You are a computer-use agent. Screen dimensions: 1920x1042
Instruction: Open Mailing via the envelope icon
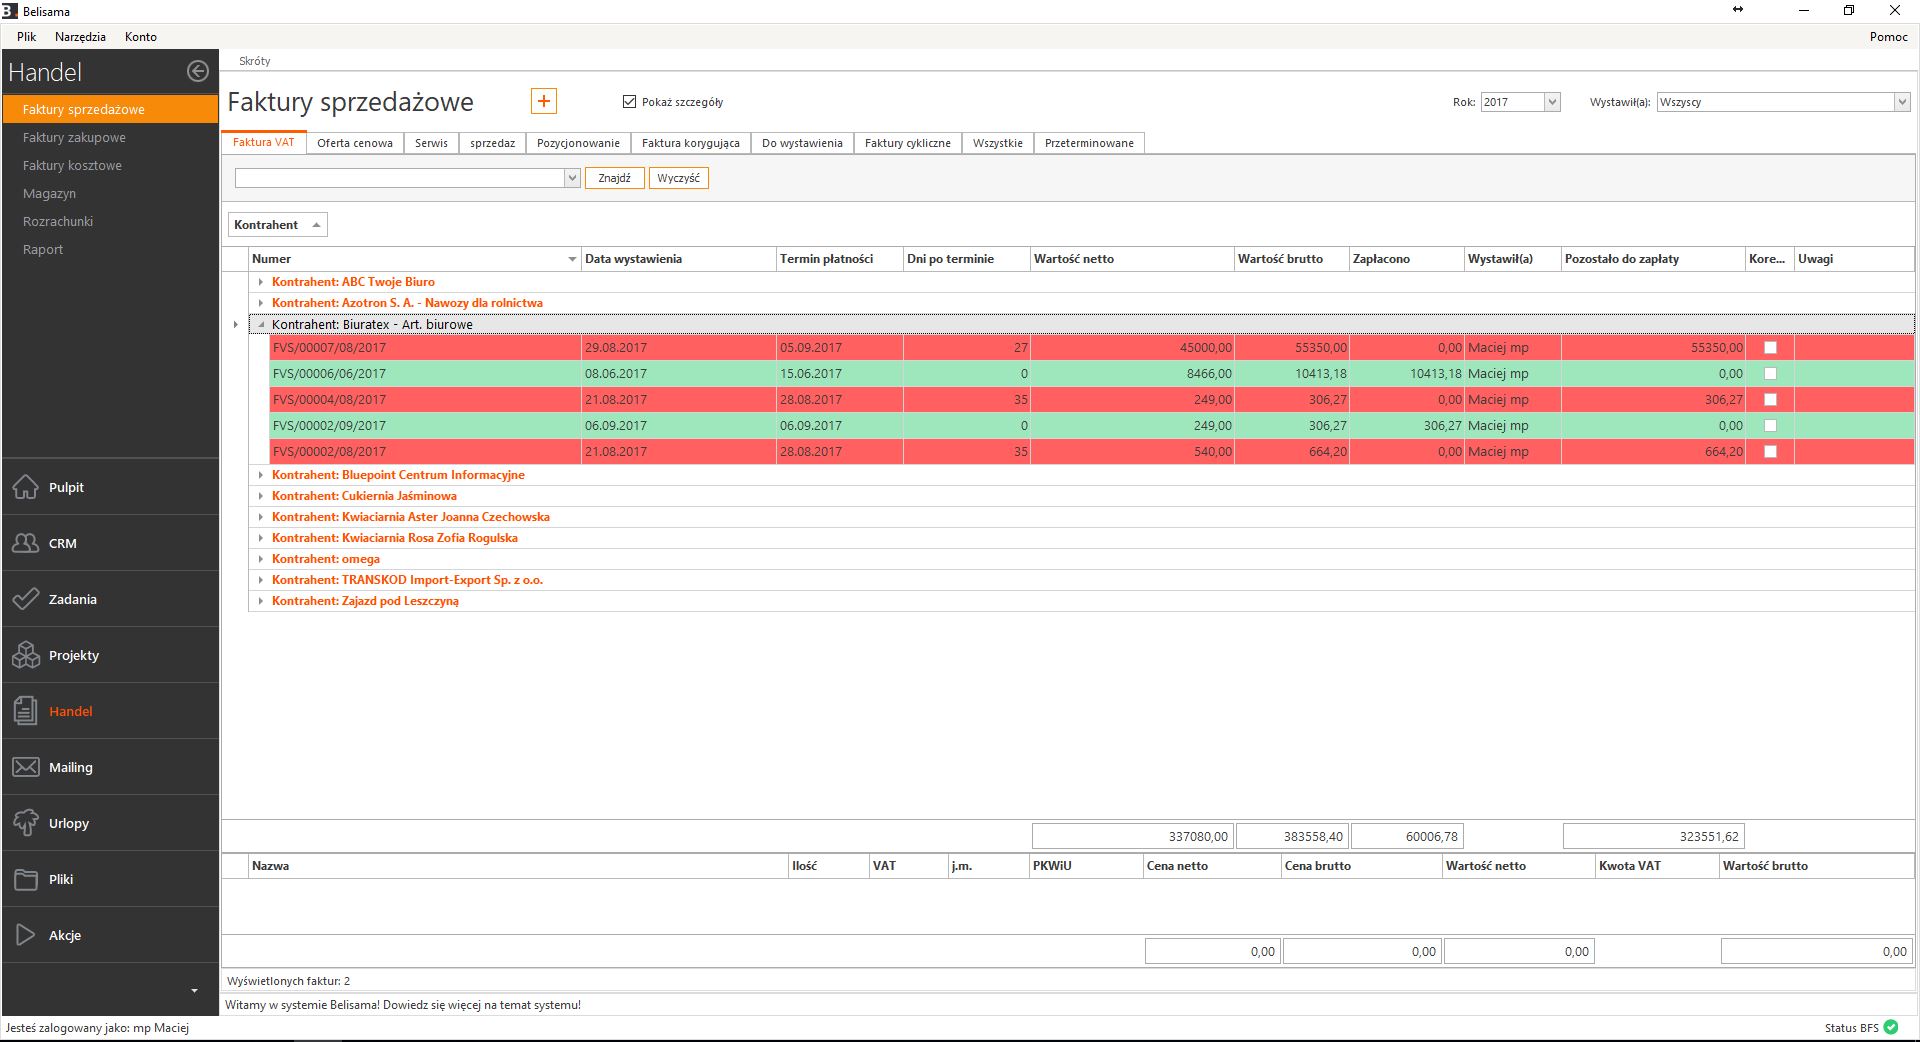pyautogui.click(x=26, y=767)
